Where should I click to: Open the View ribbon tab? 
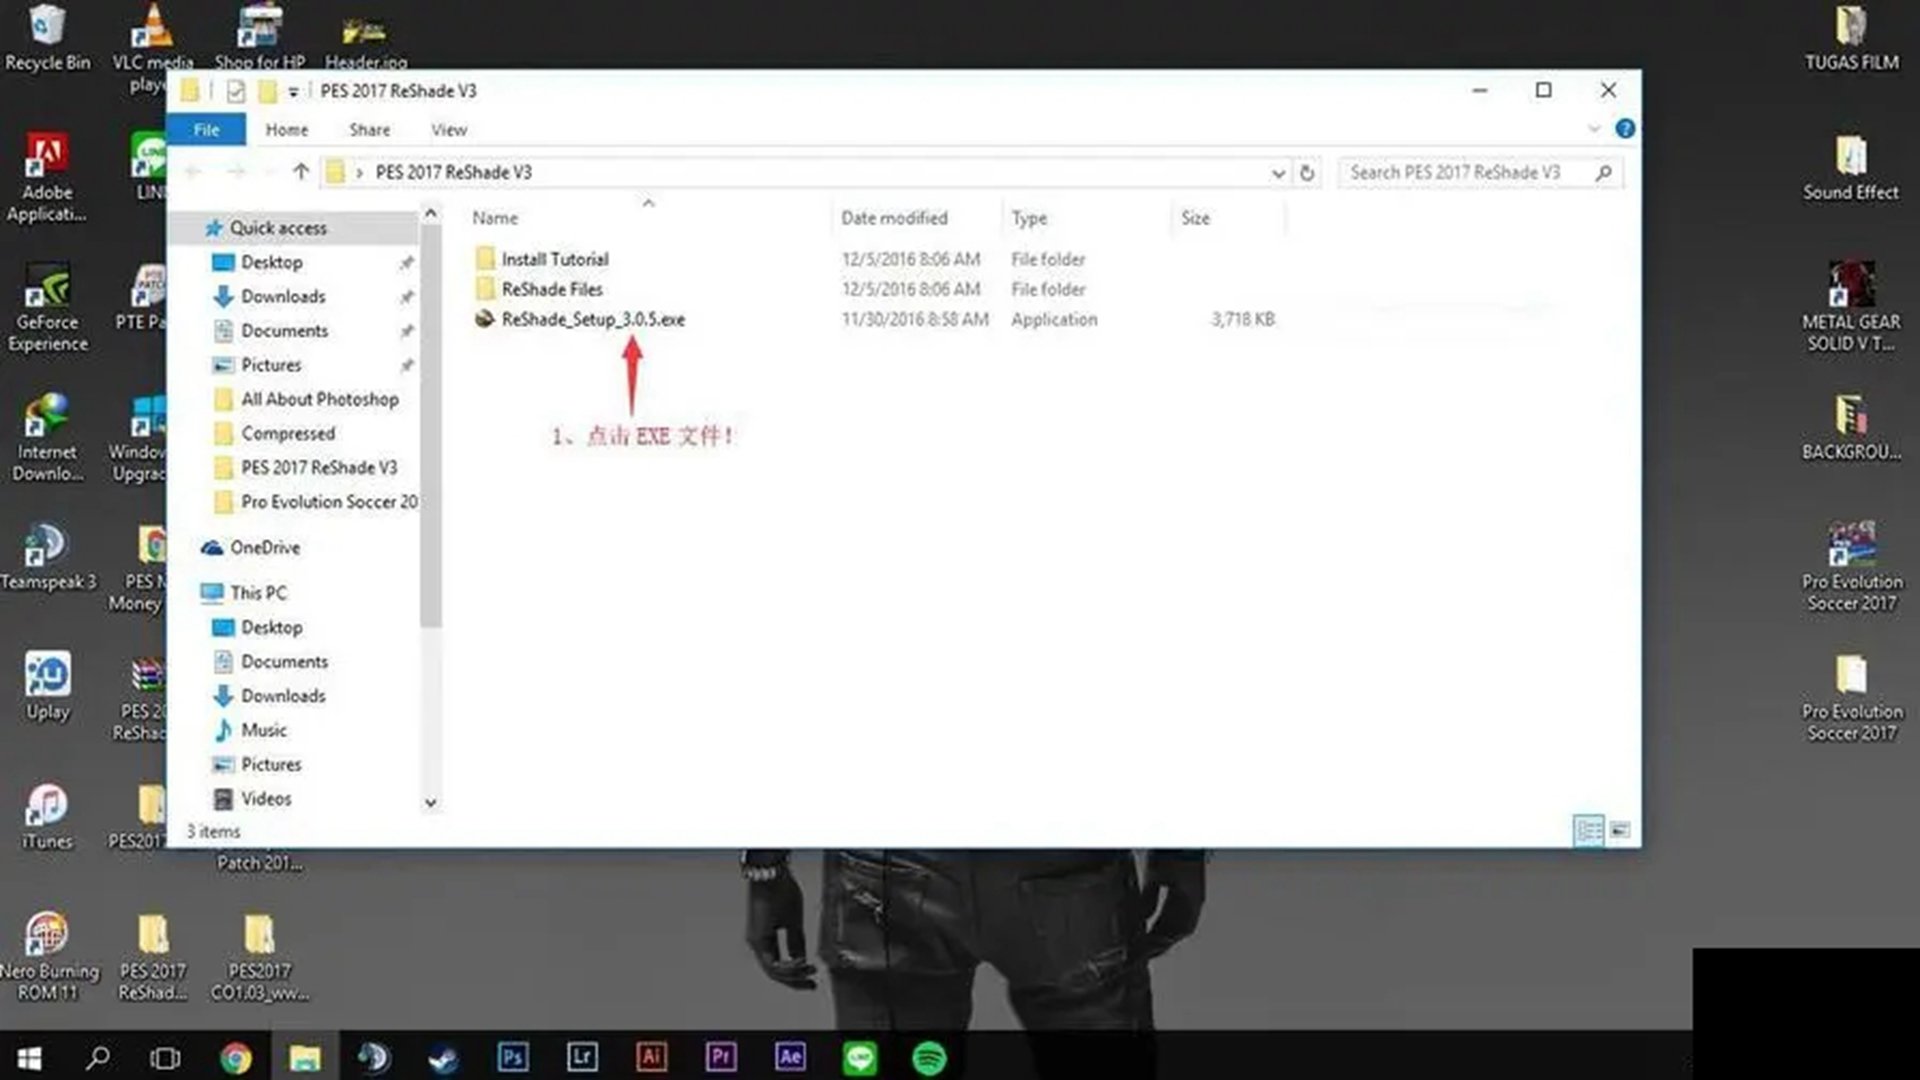pos(448,130)
